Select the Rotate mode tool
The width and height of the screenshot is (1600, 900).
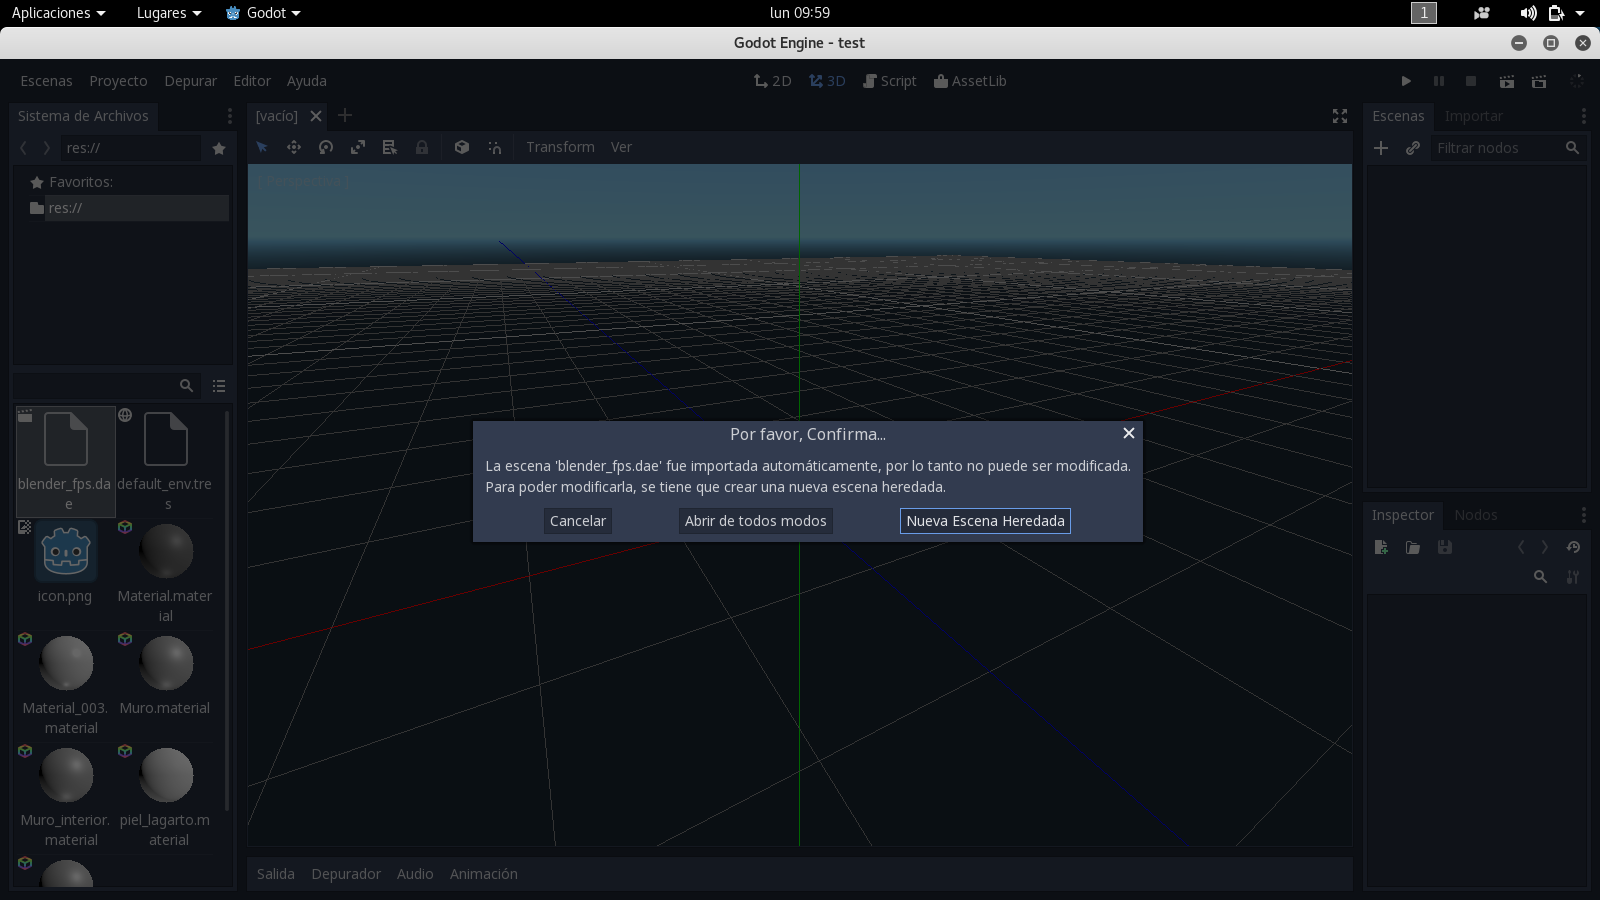click(x=326, y=147)
